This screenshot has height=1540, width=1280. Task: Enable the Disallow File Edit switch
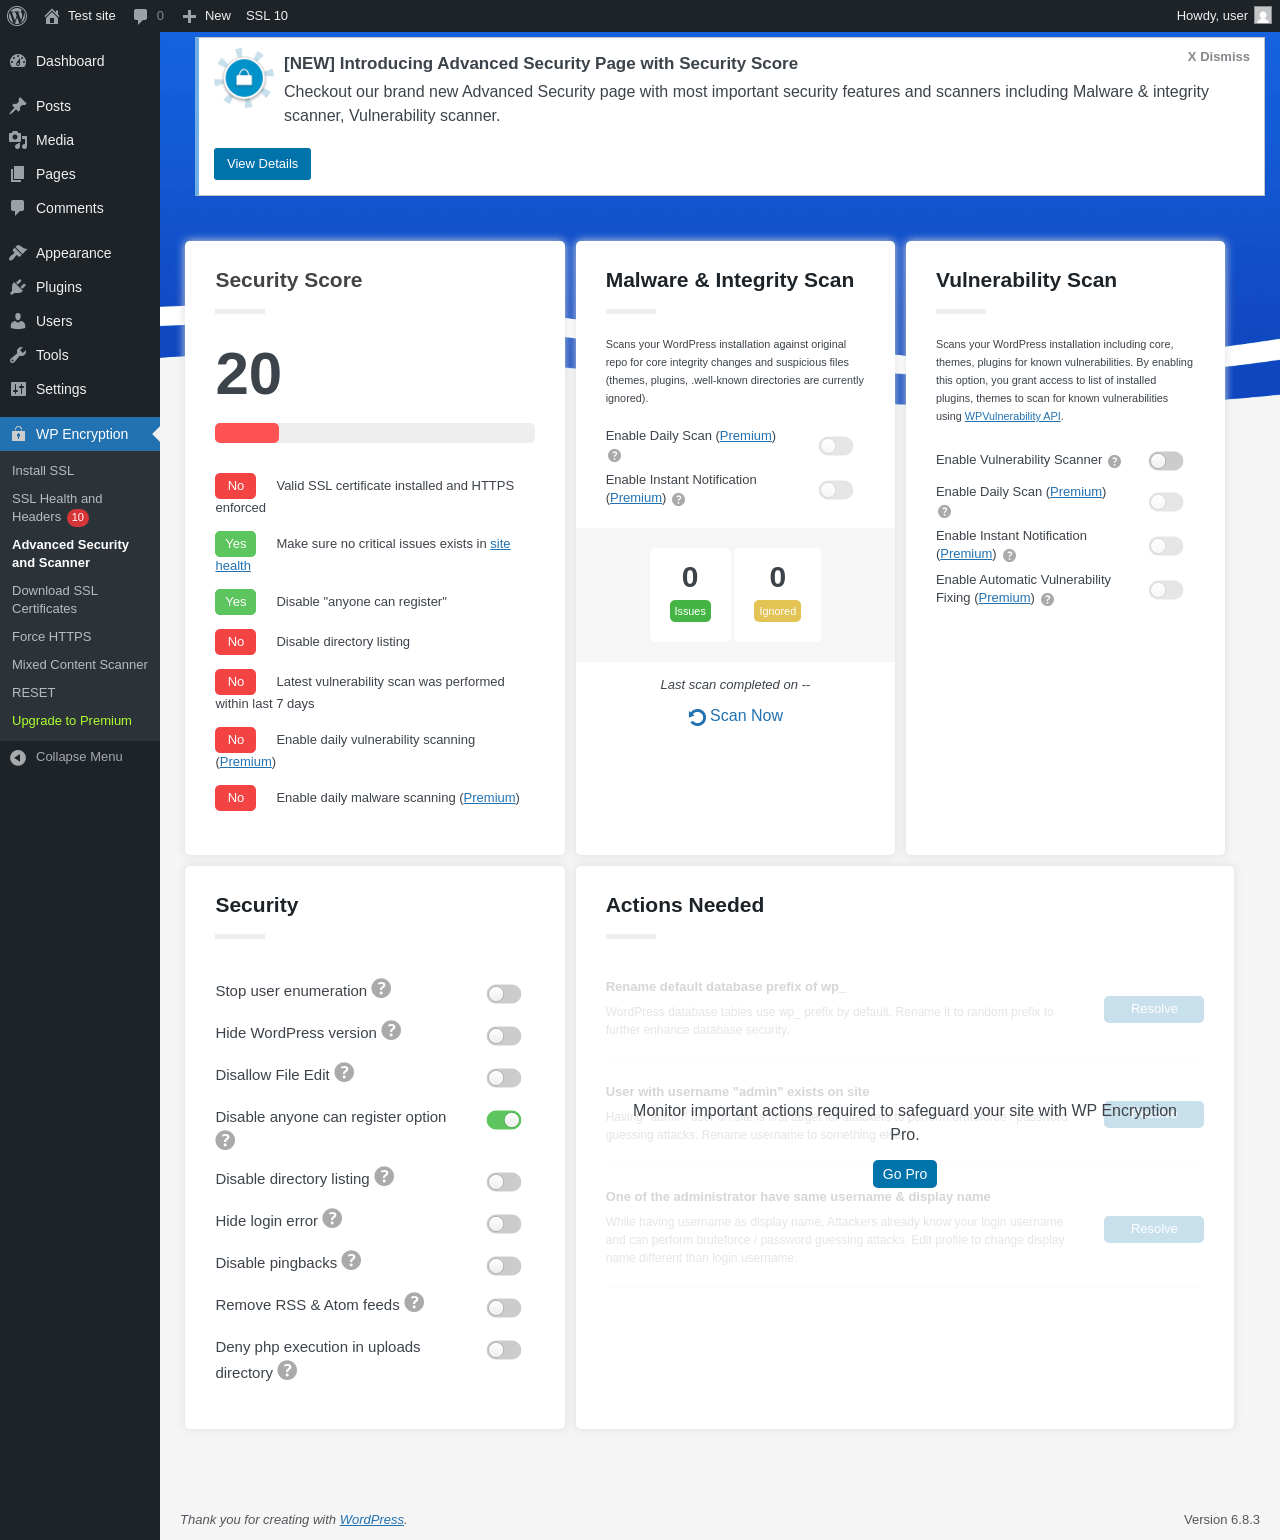coord(504,1078)
